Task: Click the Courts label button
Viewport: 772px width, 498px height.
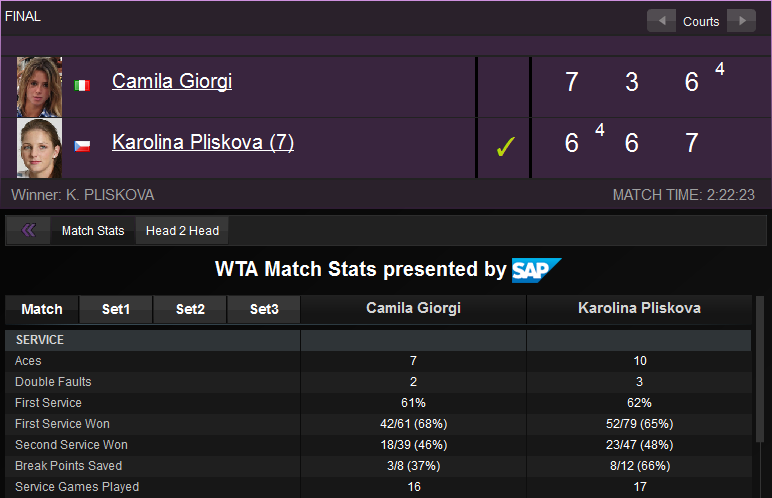Action: point(701,21)
